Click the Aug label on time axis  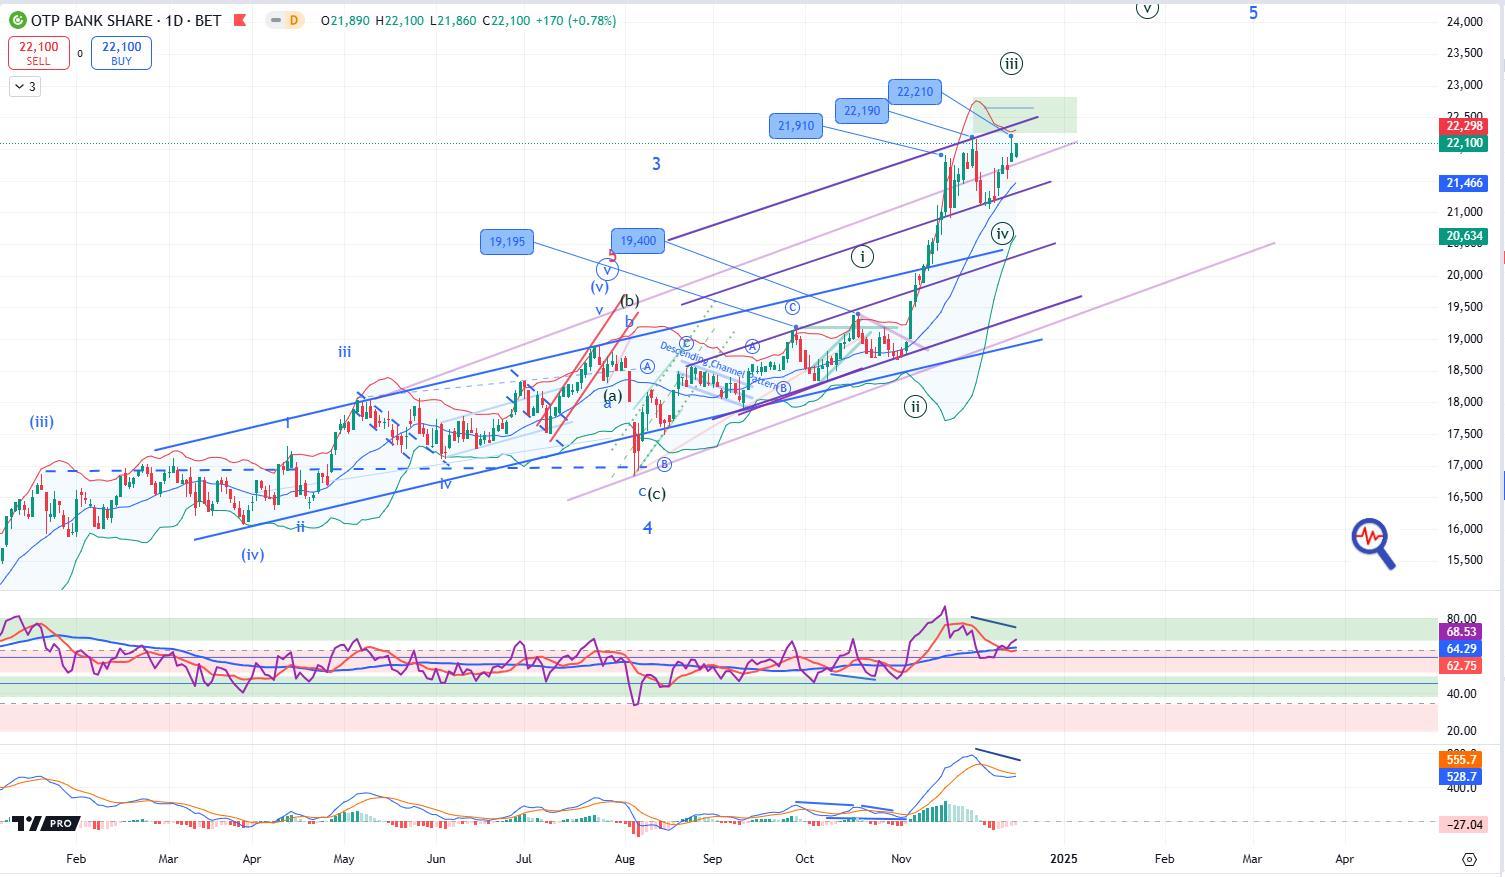click(625, 858)
